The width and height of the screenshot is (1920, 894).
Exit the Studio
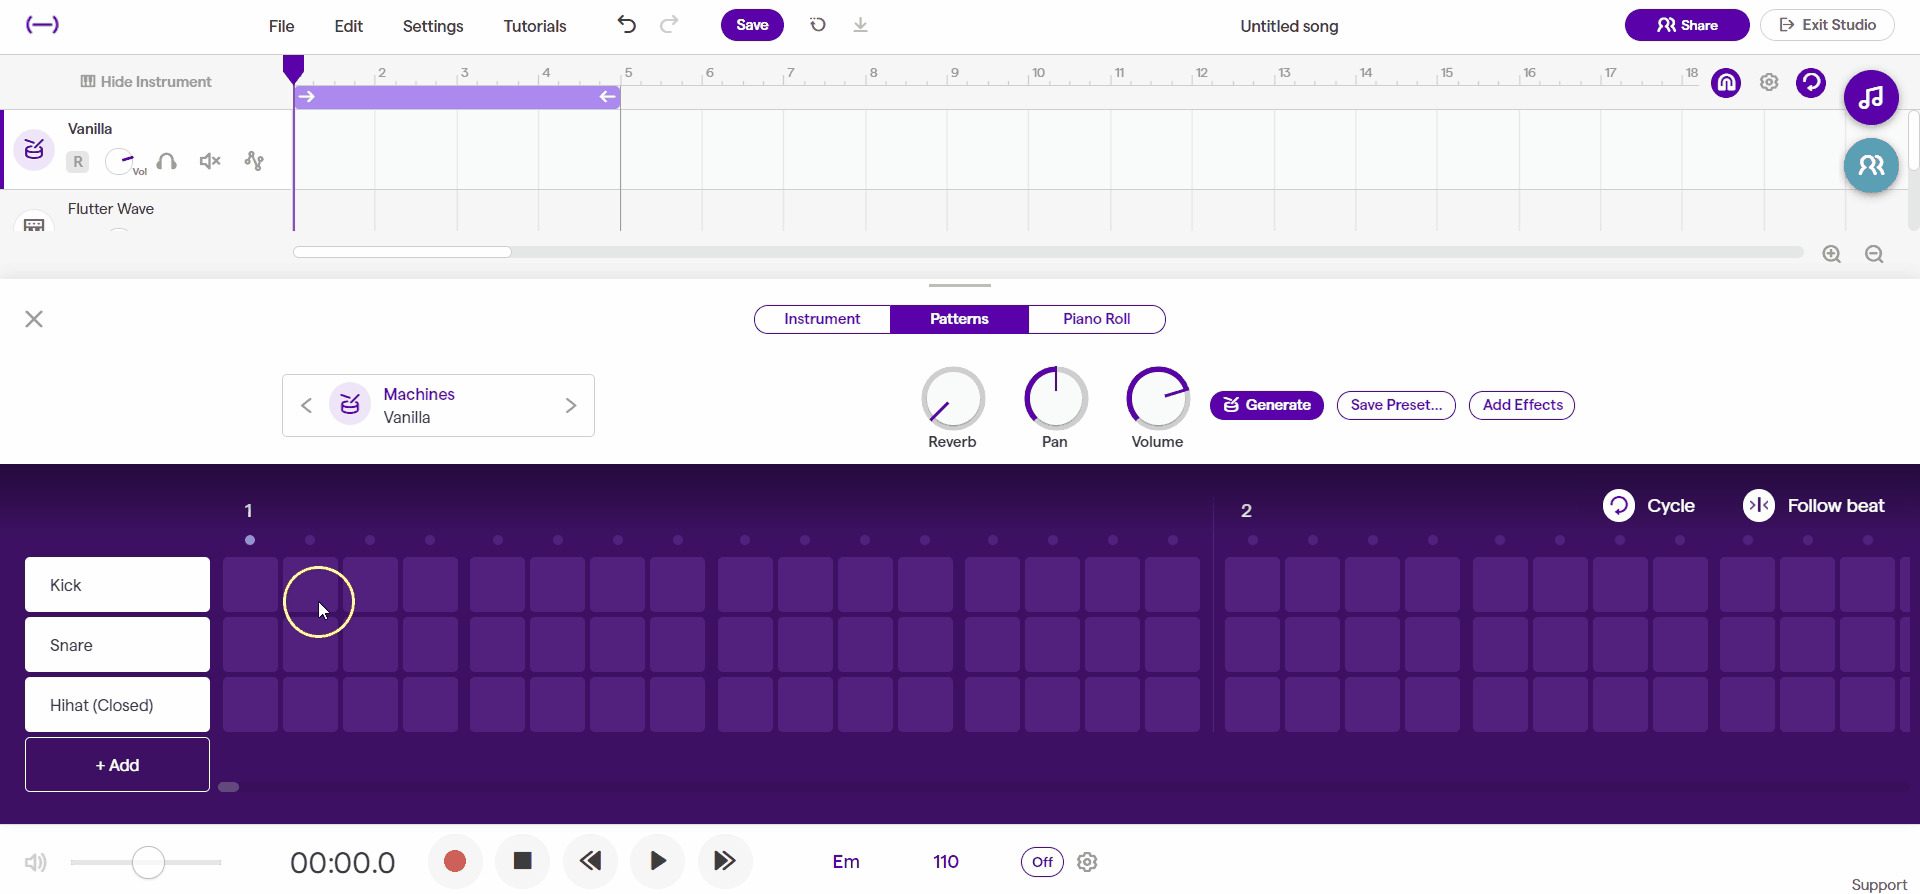tap(1827, 25)
